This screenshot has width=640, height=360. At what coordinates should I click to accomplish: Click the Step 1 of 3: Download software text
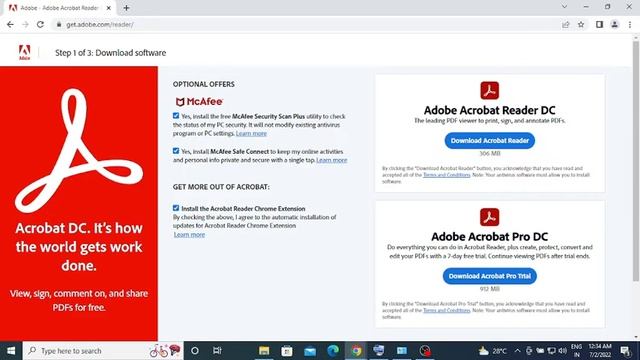tap(111, 53)
